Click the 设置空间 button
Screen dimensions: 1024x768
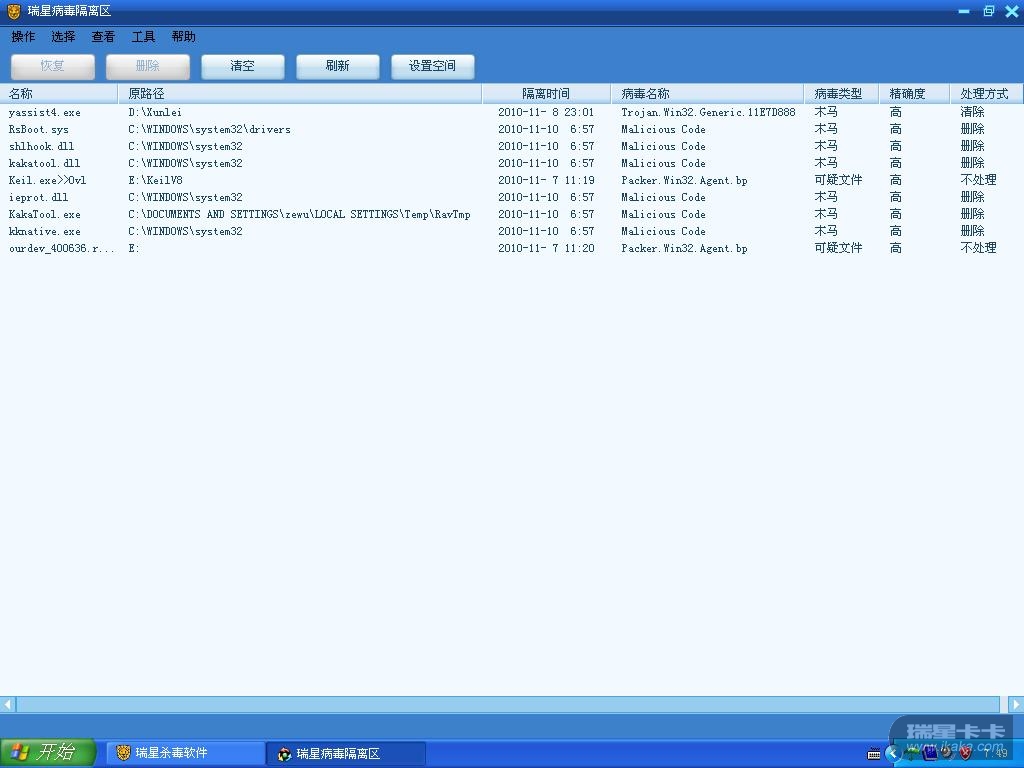[x=432, y=66]
